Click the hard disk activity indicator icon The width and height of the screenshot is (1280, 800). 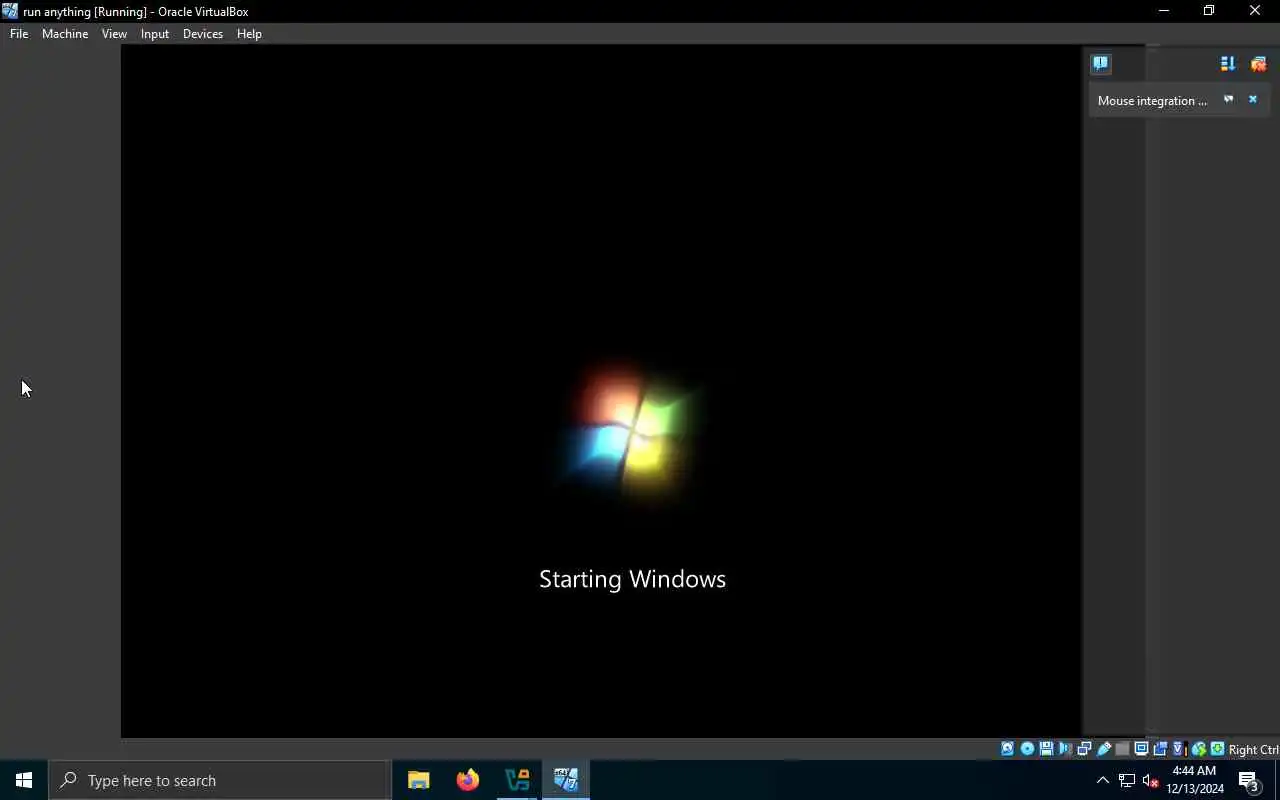click(1007, 749)
